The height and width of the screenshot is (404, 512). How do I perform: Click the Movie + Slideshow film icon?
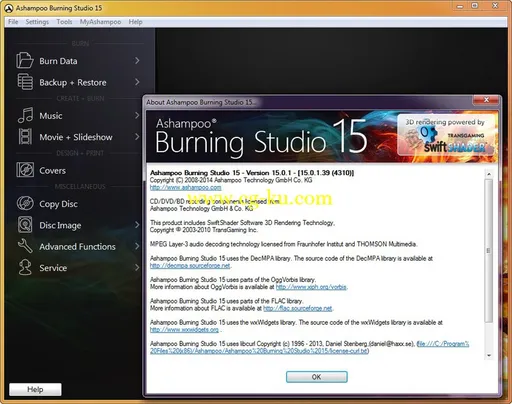(x=25, y=137)
